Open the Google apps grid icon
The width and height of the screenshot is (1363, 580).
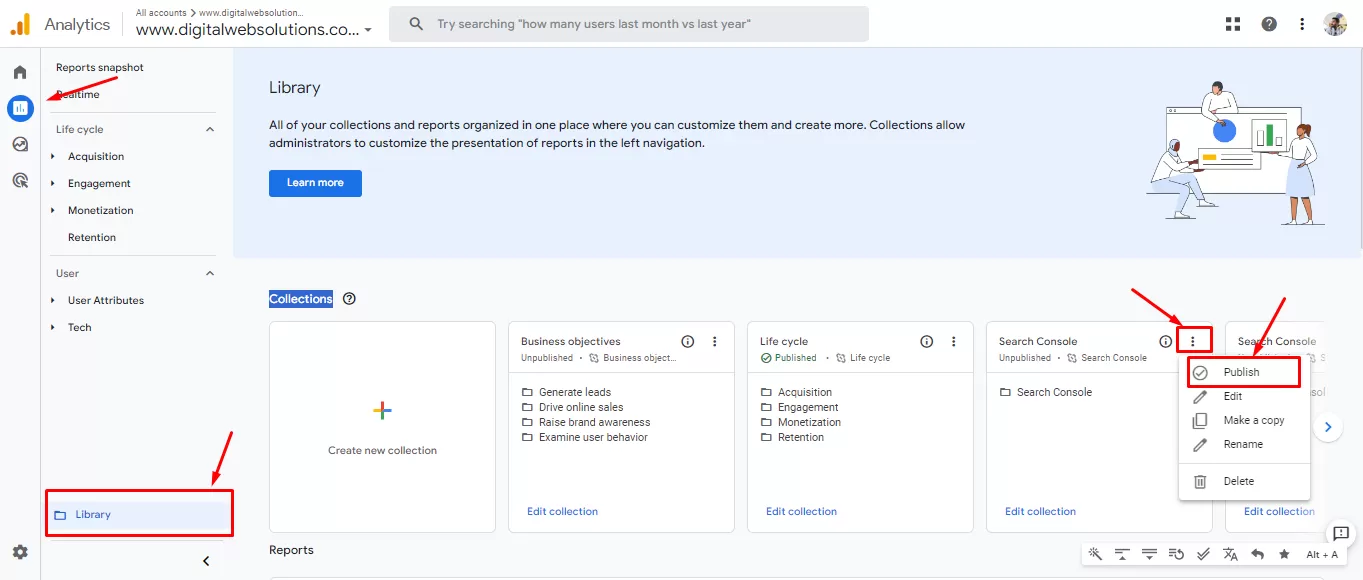tap(1232, 24)
